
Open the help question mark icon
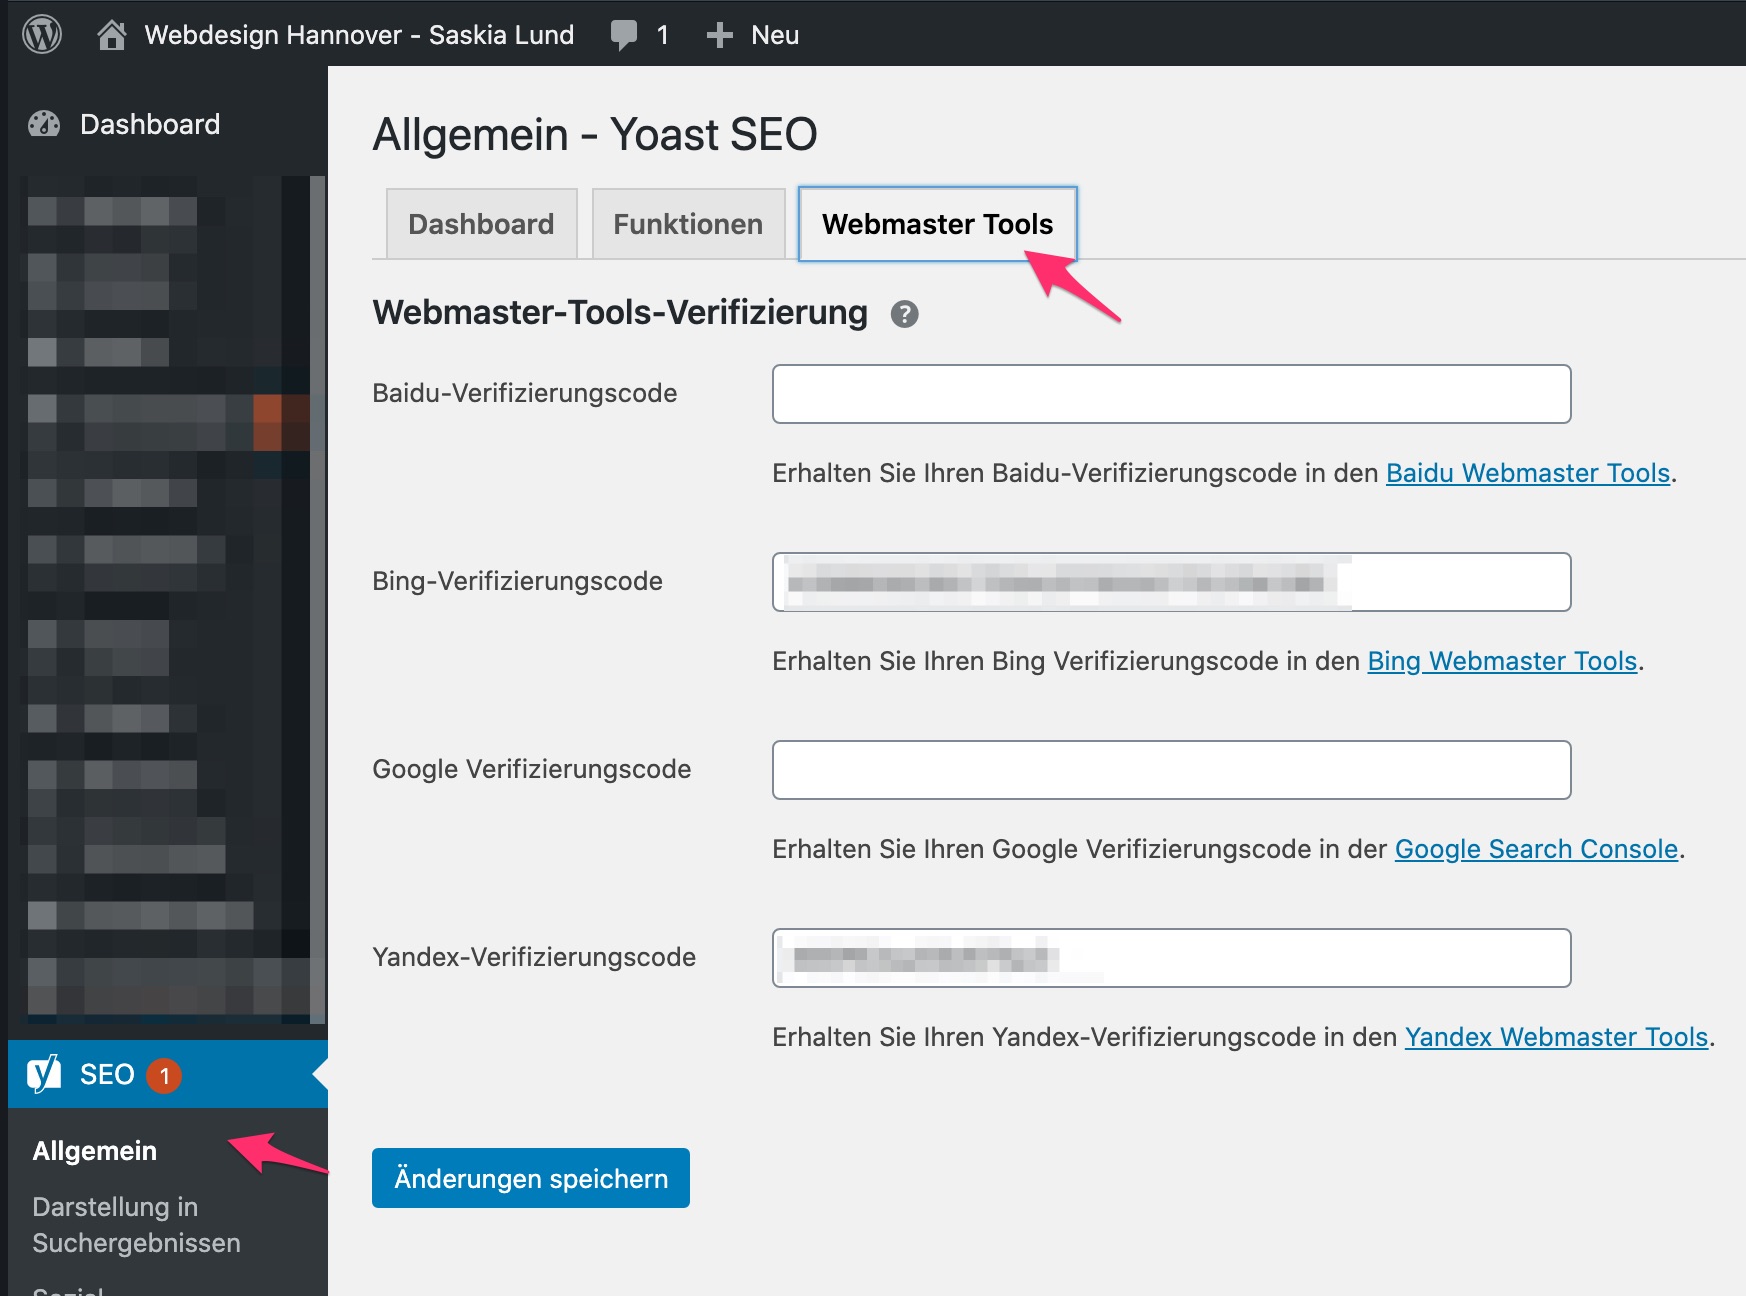(905, 314)
